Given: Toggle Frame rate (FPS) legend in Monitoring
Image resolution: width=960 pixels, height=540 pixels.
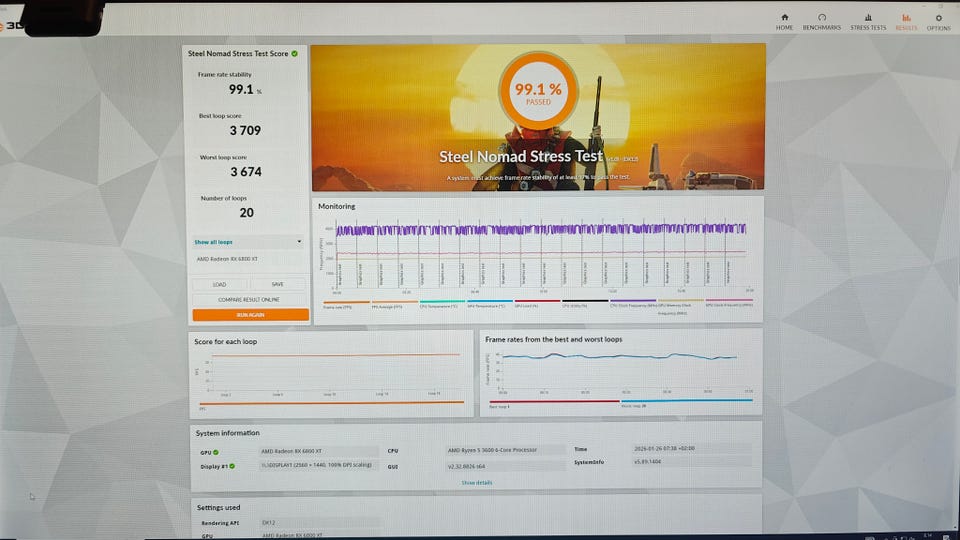Looking at the screenshot, I should (346, 304).
